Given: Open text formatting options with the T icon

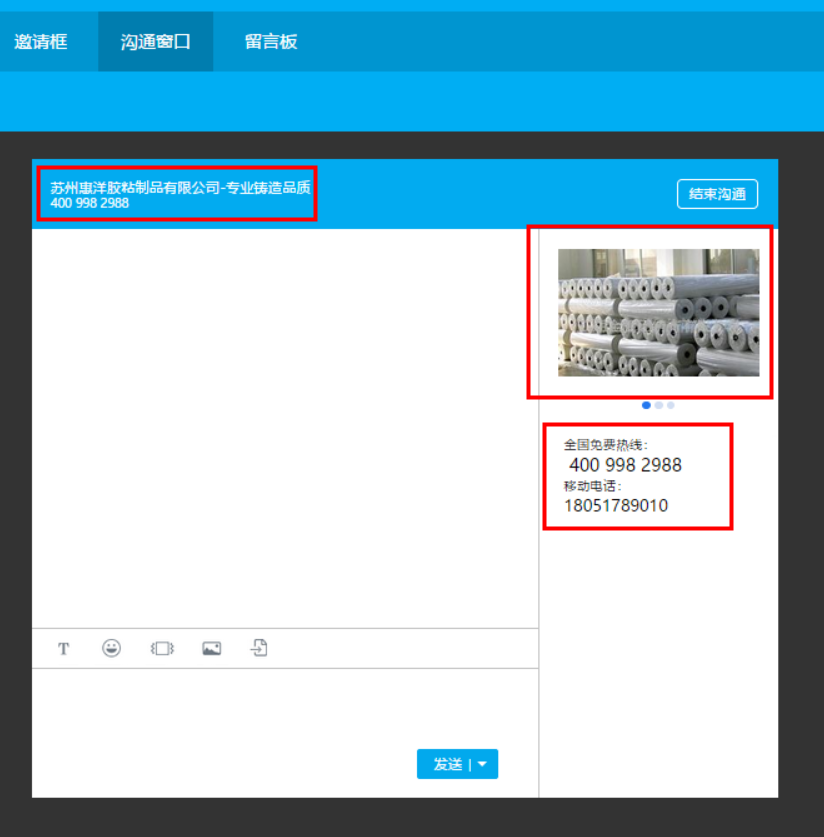Looking at the screenshot, I should coord(63,648).
